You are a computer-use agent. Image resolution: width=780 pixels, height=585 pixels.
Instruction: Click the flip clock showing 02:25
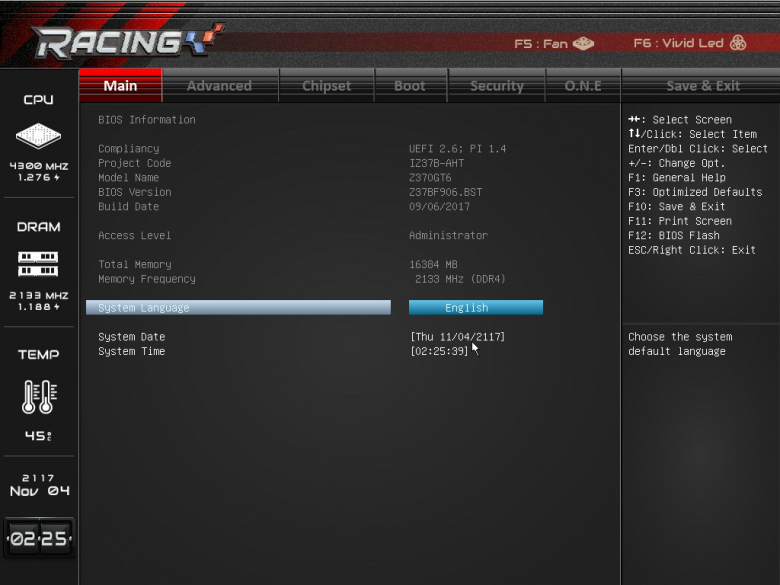(x=39, y=538)
